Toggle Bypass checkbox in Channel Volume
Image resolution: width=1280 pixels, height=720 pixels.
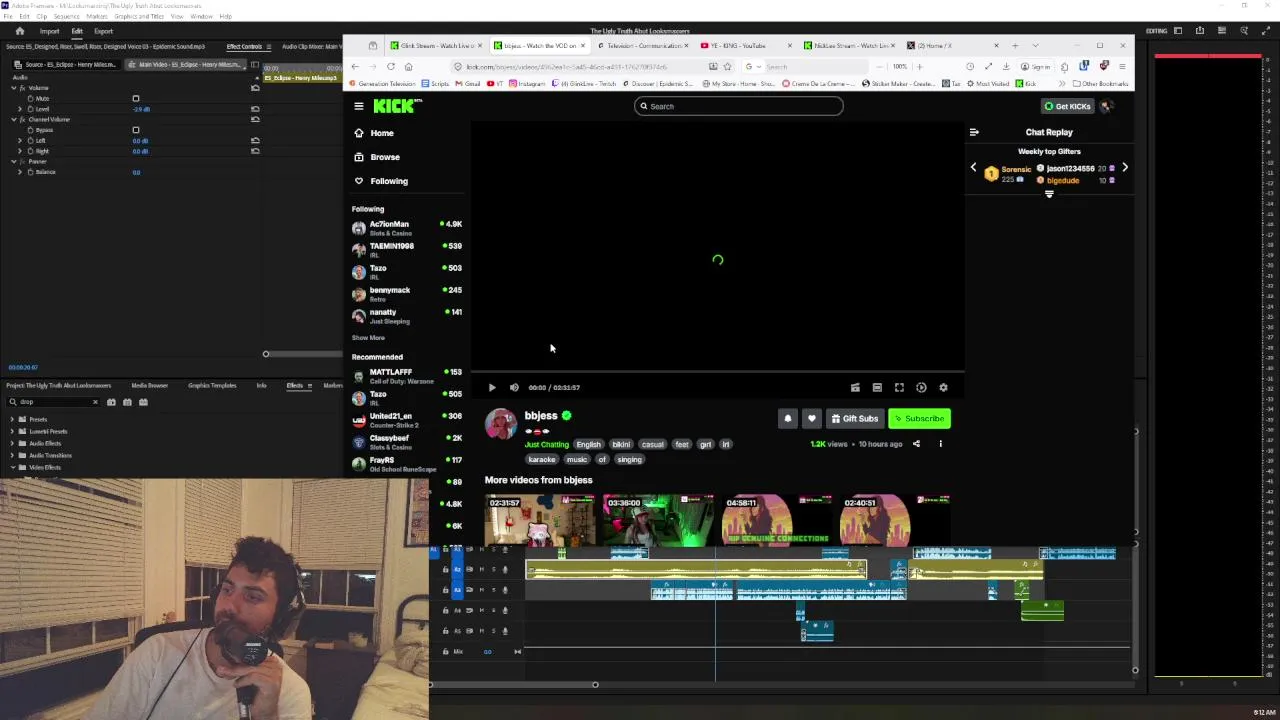click(x=136, y=130)
